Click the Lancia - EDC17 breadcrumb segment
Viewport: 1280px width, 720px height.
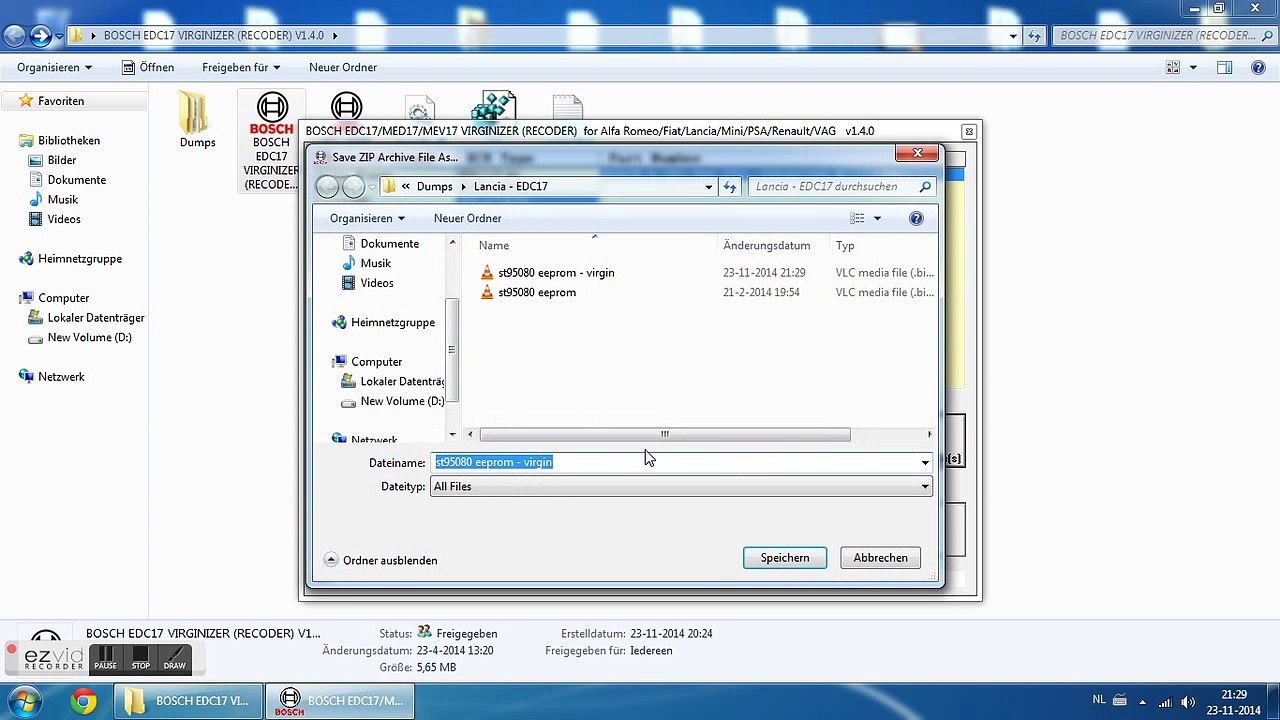pyautogui.click(x=511, y=187)
